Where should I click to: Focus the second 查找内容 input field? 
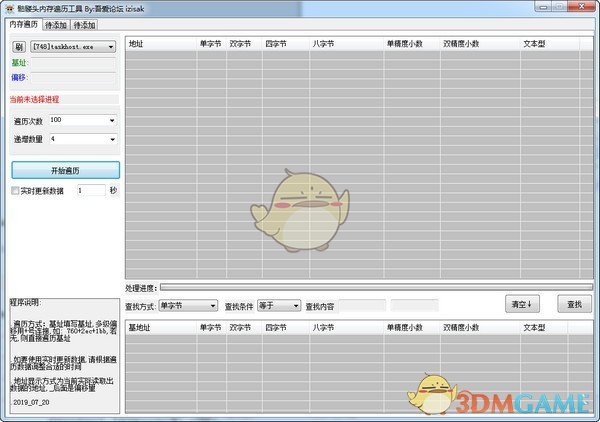click(x=414, y=306)
